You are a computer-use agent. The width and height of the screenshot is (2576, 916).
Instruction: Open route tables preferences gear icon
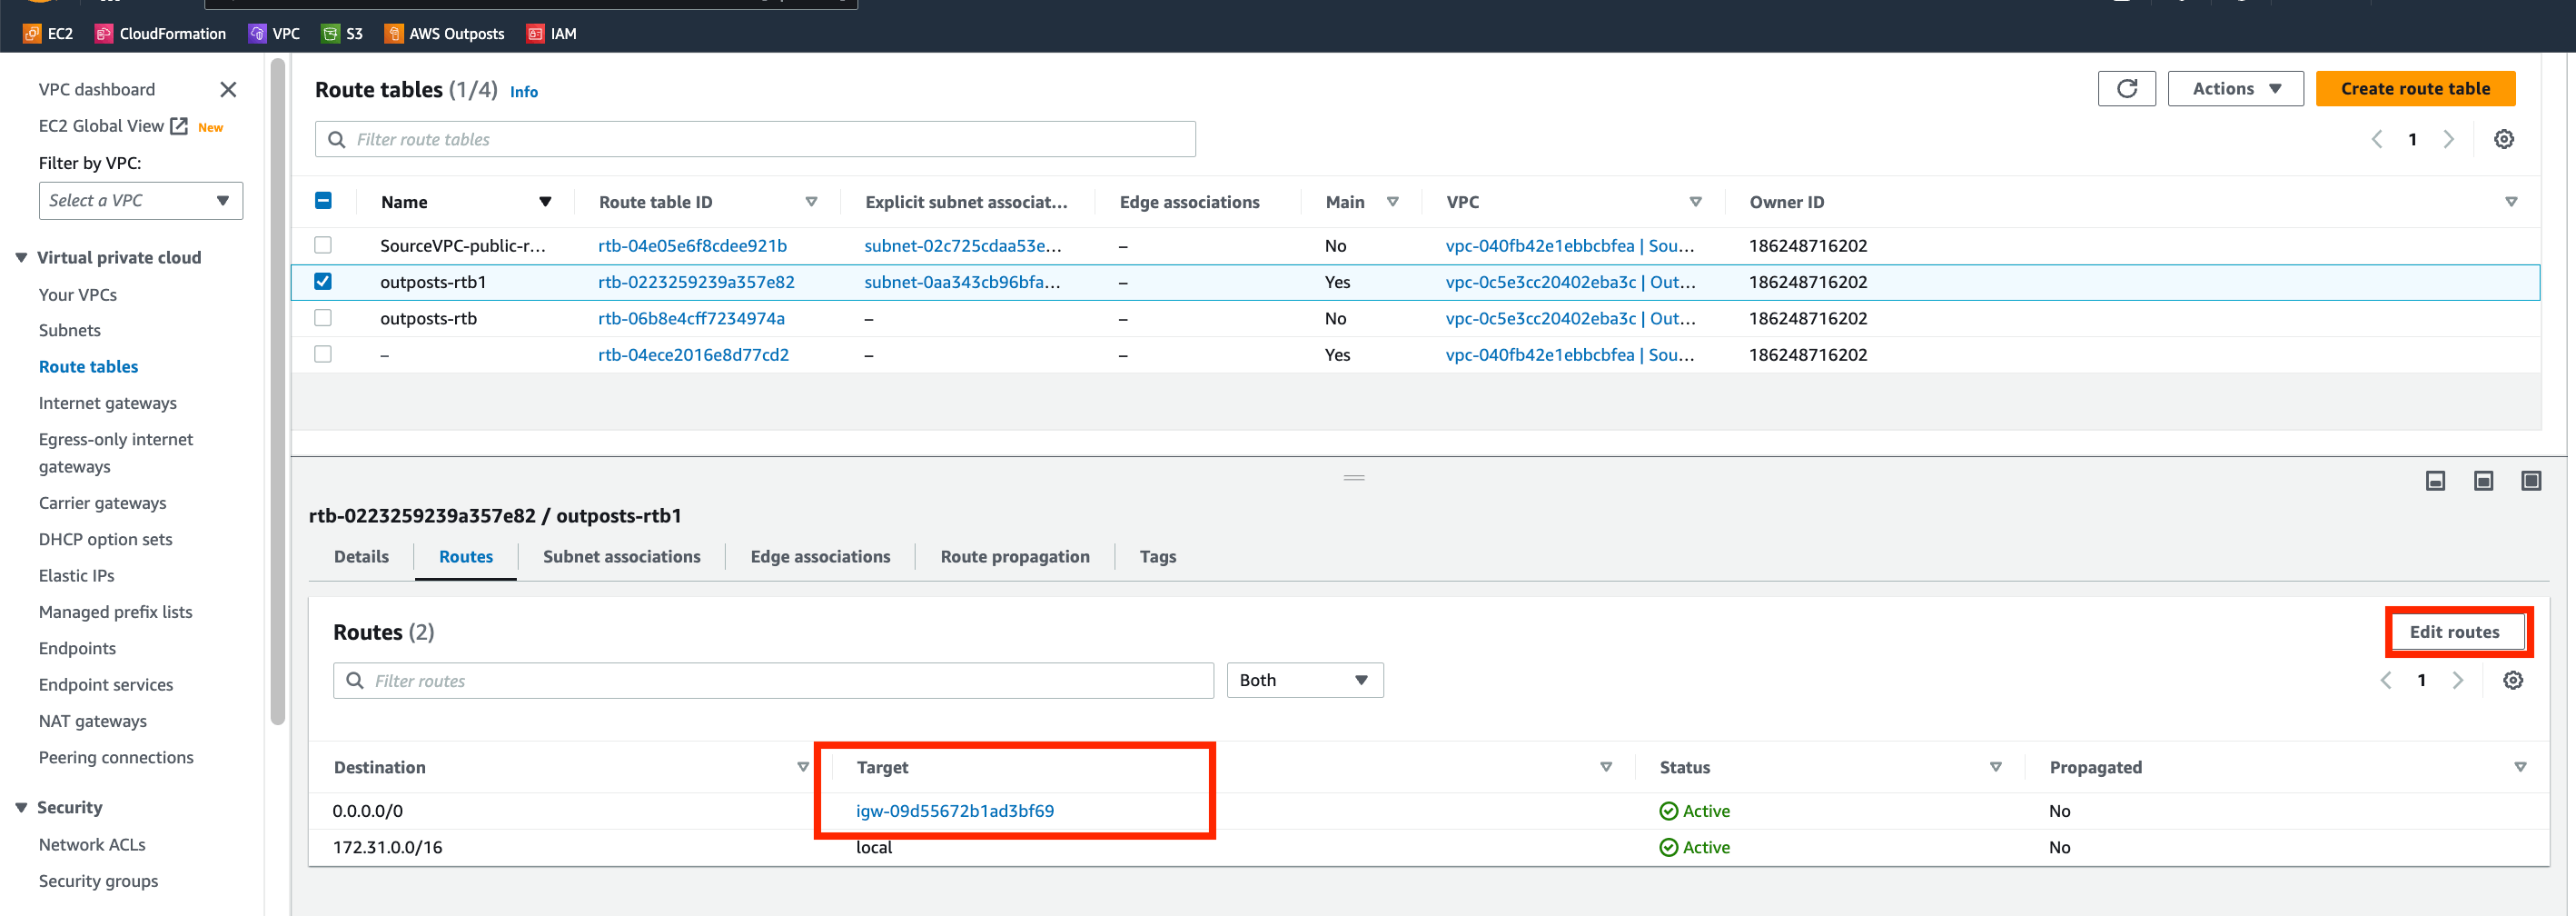tap(2503, 139)
